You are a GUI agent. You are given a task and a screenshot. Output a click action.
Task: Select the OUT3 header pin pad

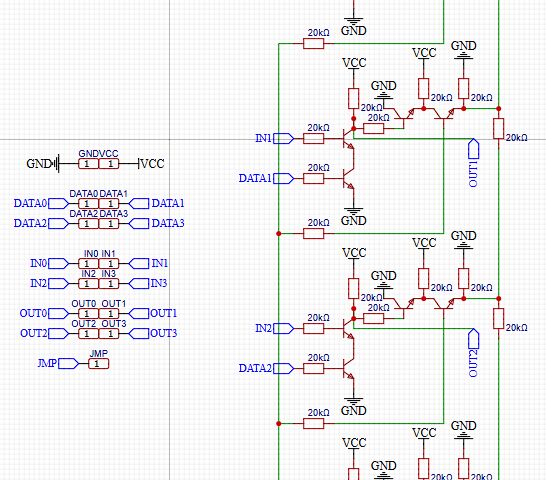109,334
